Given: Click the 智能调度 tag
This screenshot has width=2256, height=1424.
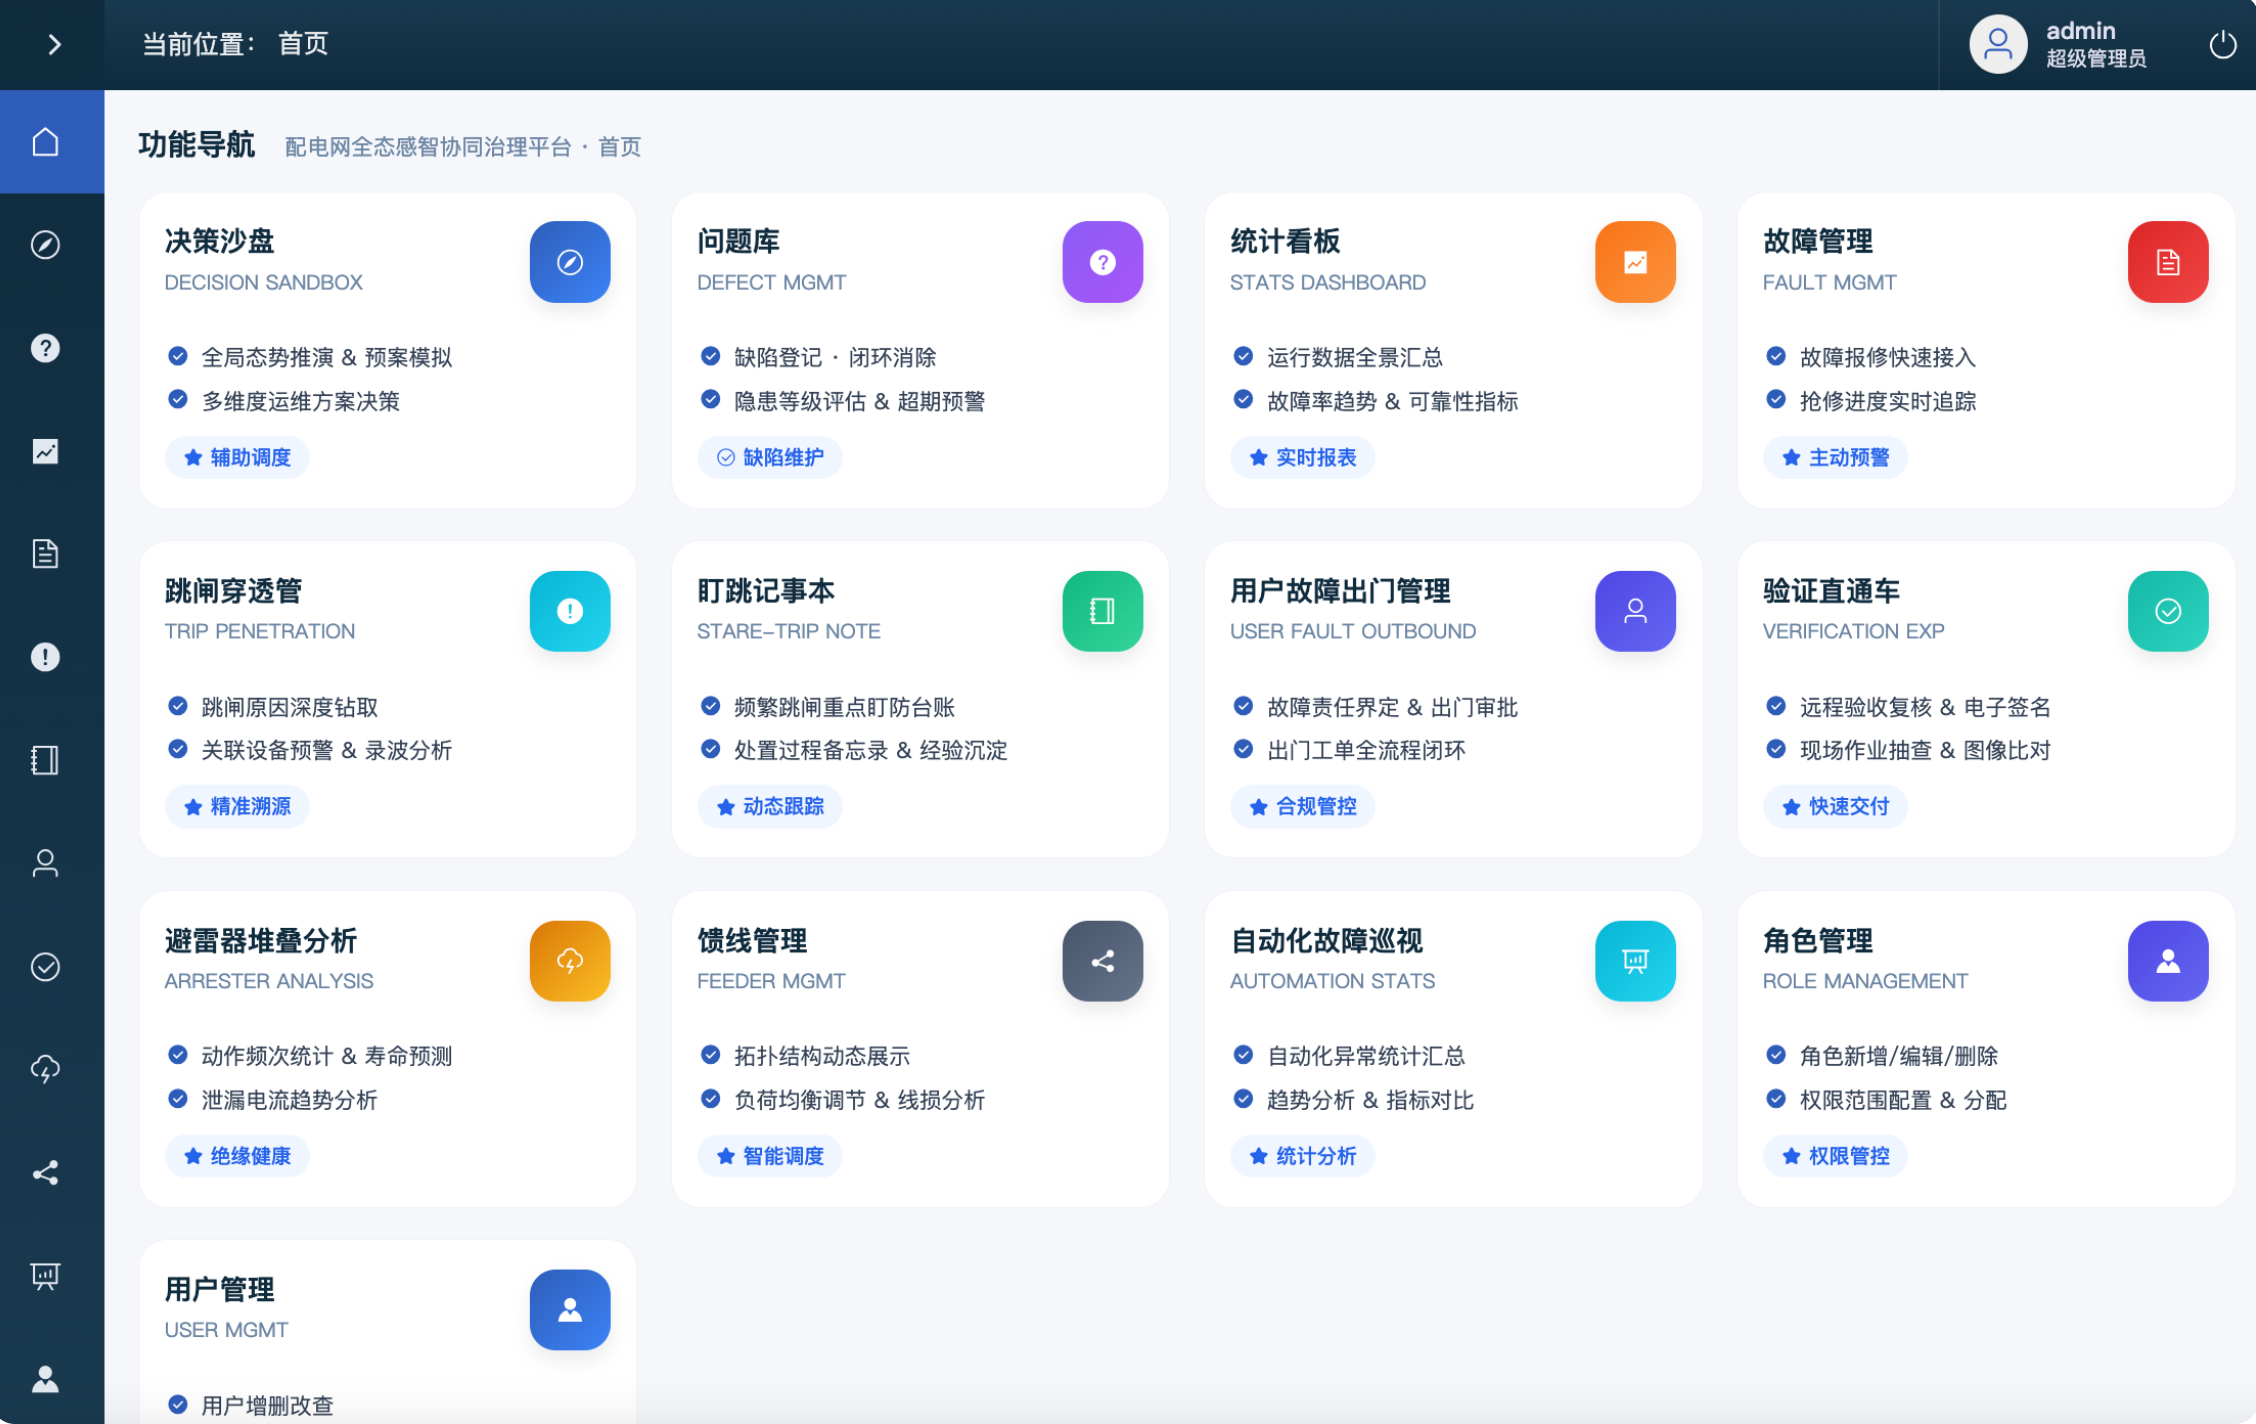Looking at the screenshot, I should coord(770,1156).
